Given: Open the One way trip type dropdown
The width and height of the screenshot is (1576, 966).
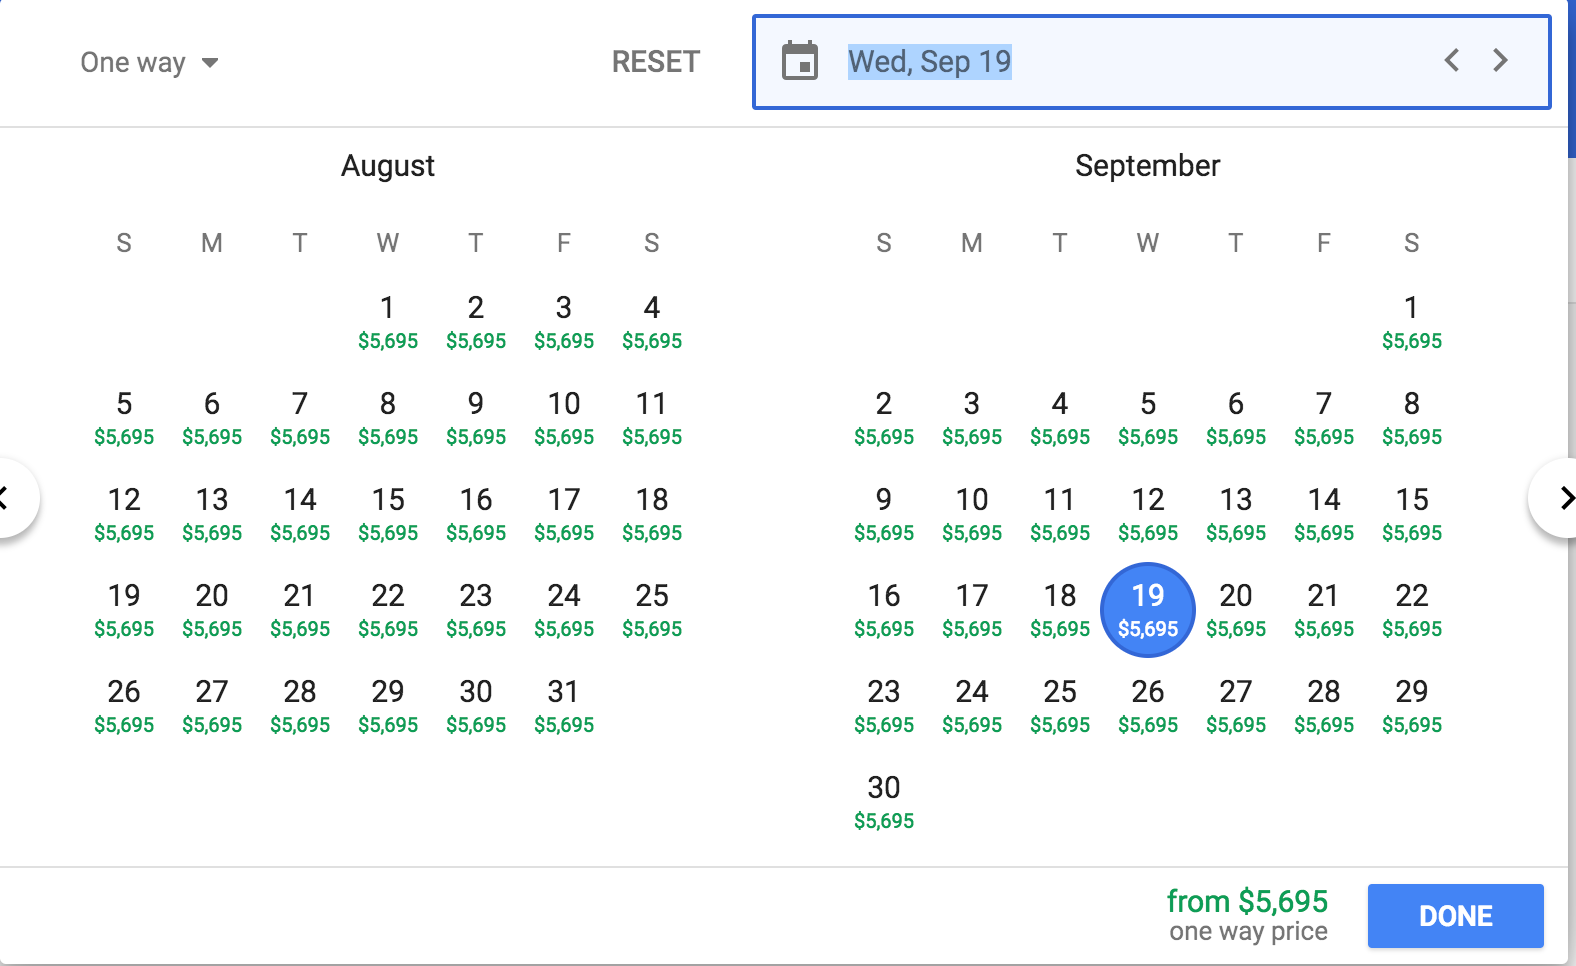Looking at the screenshot, I should [149, 63].
